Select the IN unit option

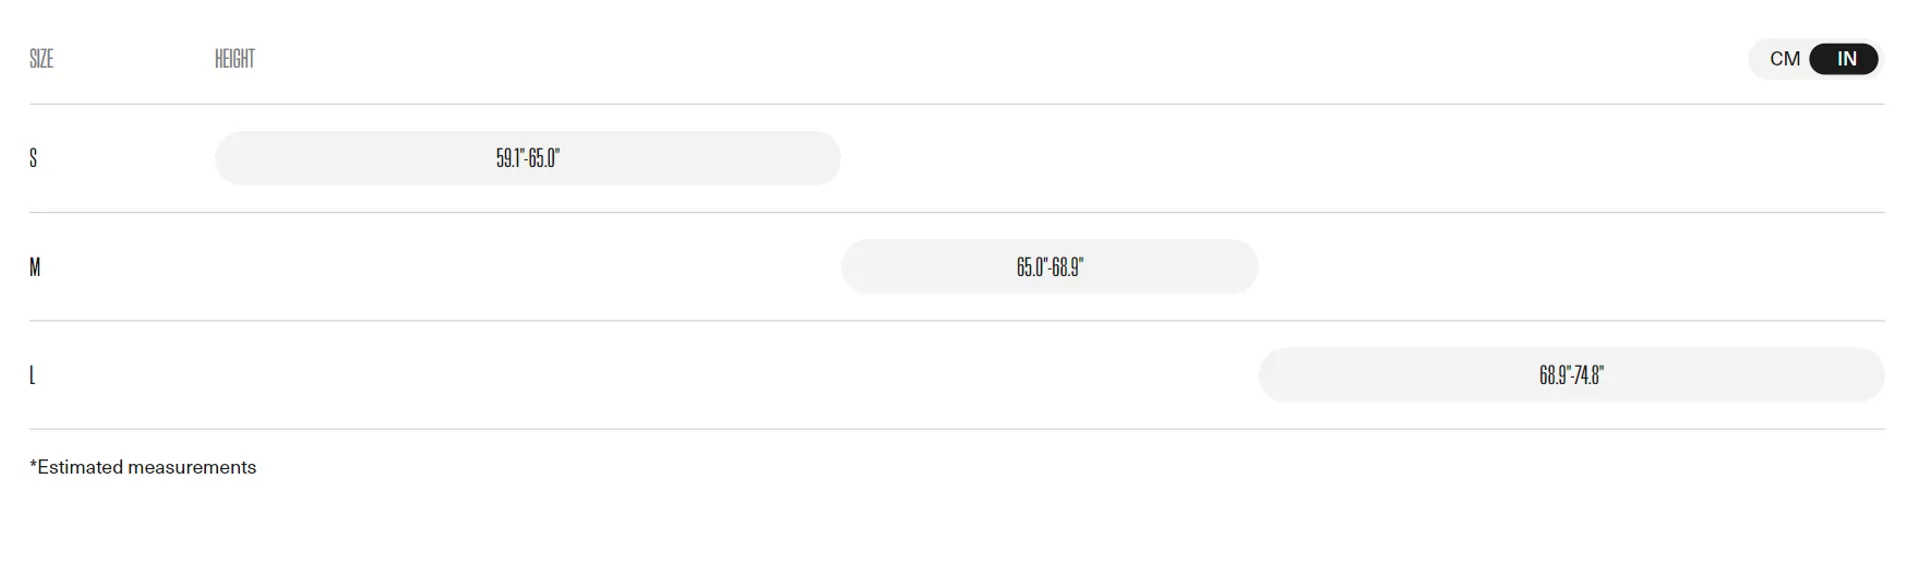tap(1845, 59)
